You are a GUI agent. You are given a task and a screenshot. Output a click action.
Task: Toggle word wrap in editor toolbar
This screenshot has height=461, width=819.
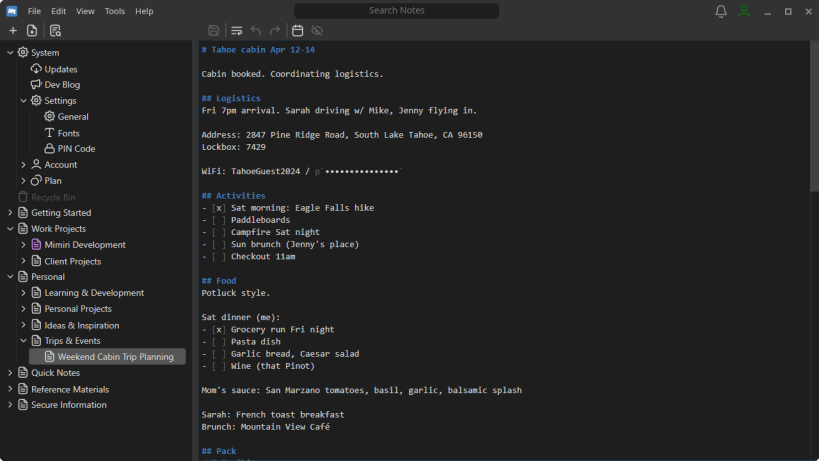pyautogui.click(x=237, y=31)
